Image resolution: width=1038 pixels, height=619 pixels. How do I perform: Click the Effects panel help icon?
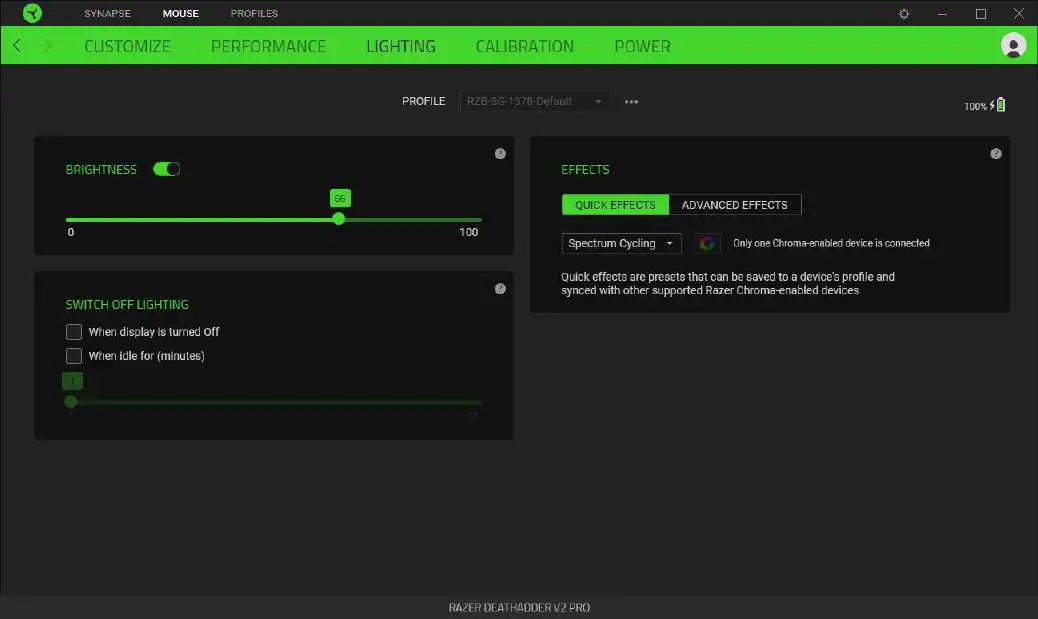click(x=996, y=153)
